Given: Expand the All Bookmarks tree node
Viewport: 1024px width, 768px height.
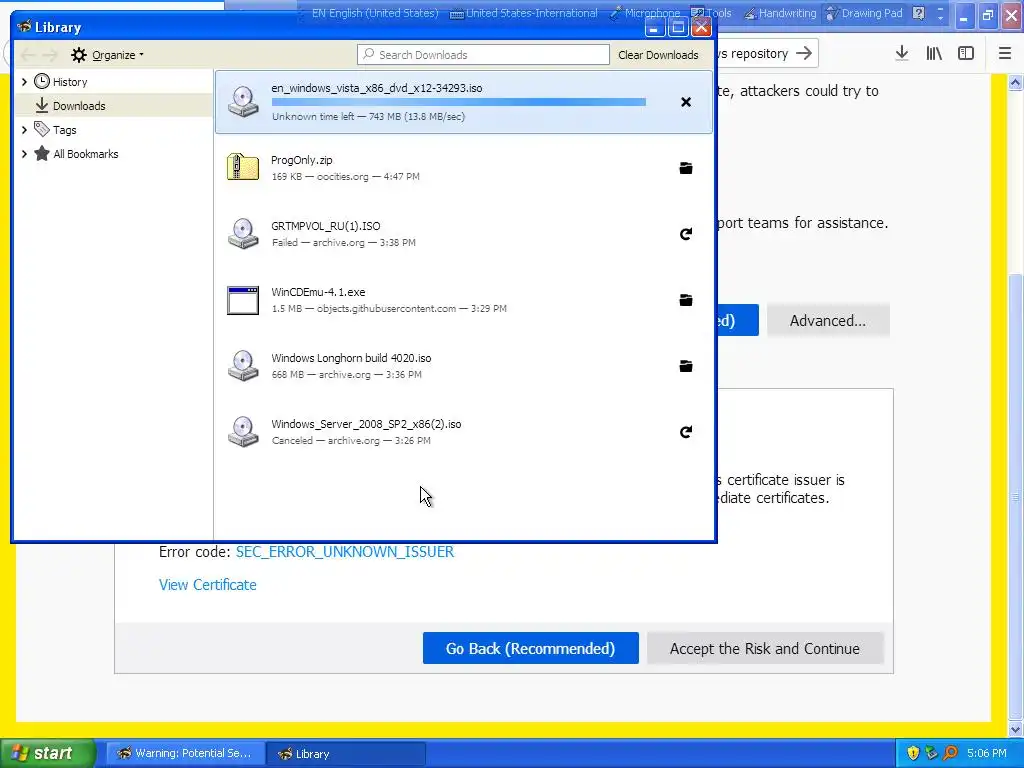Looking at the screenshot, I should pos(24,154).
